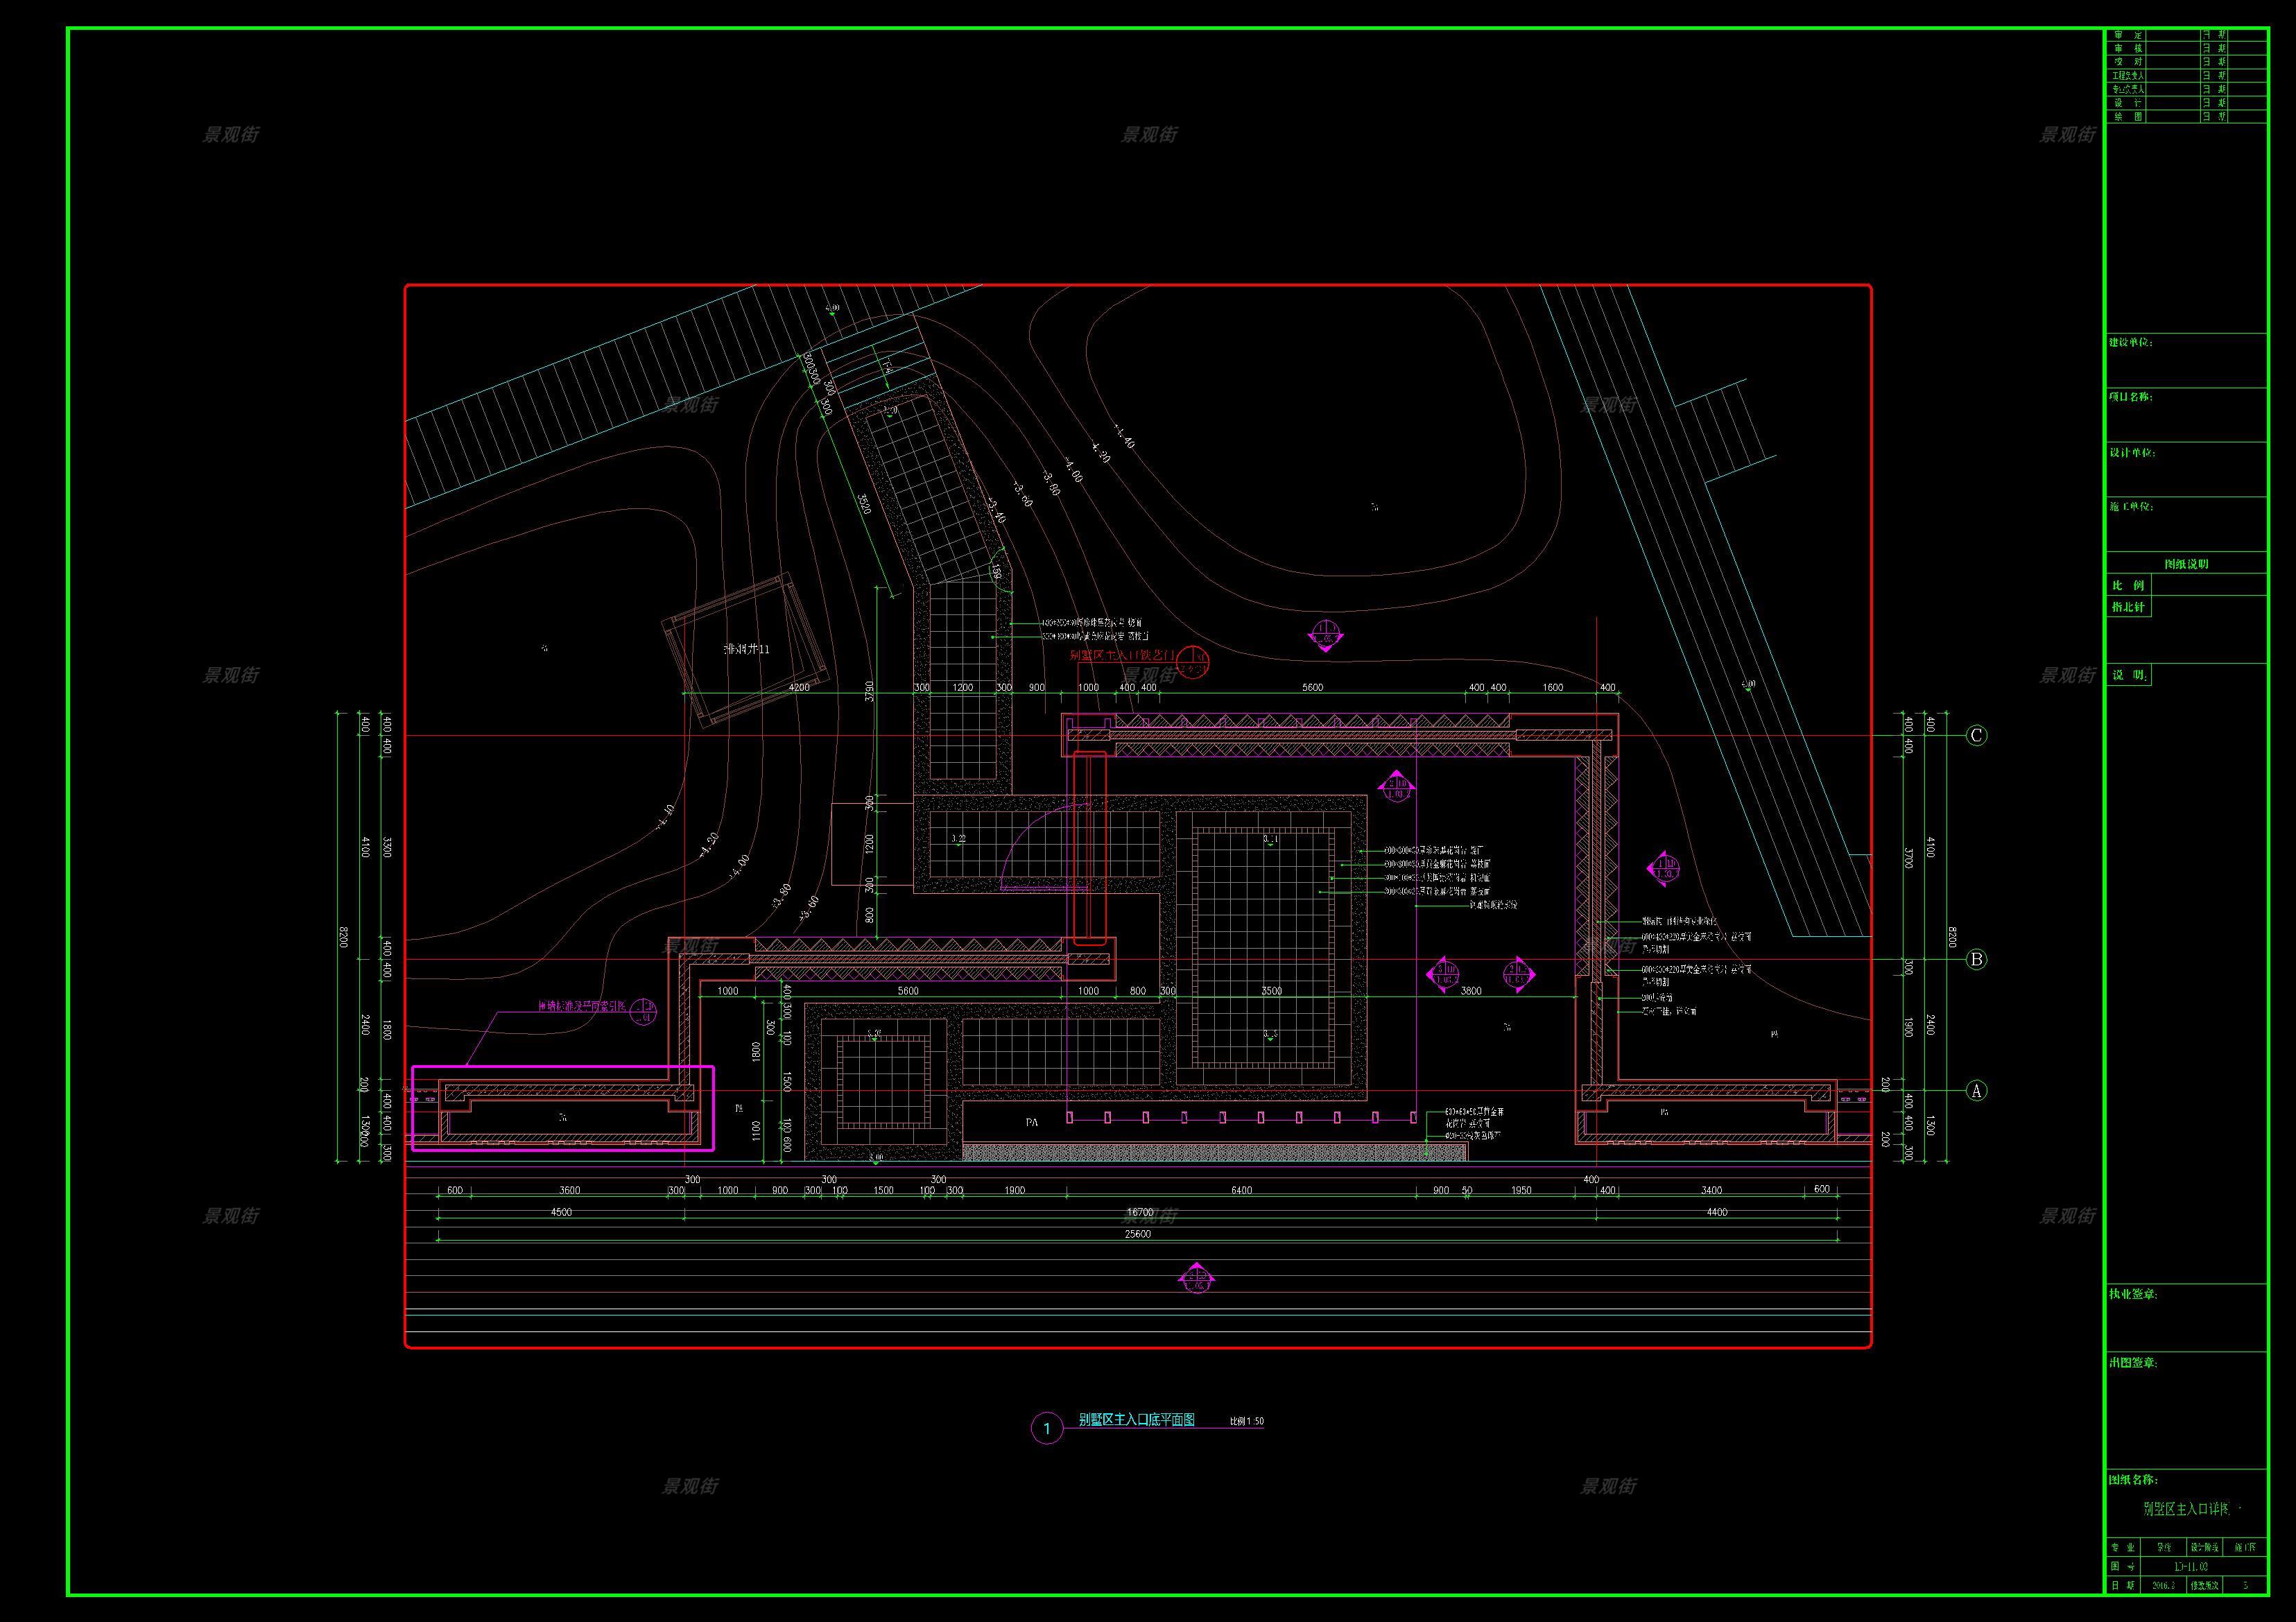Select the 6400 dimension text at bottom

click(x=1241, y=1191)
